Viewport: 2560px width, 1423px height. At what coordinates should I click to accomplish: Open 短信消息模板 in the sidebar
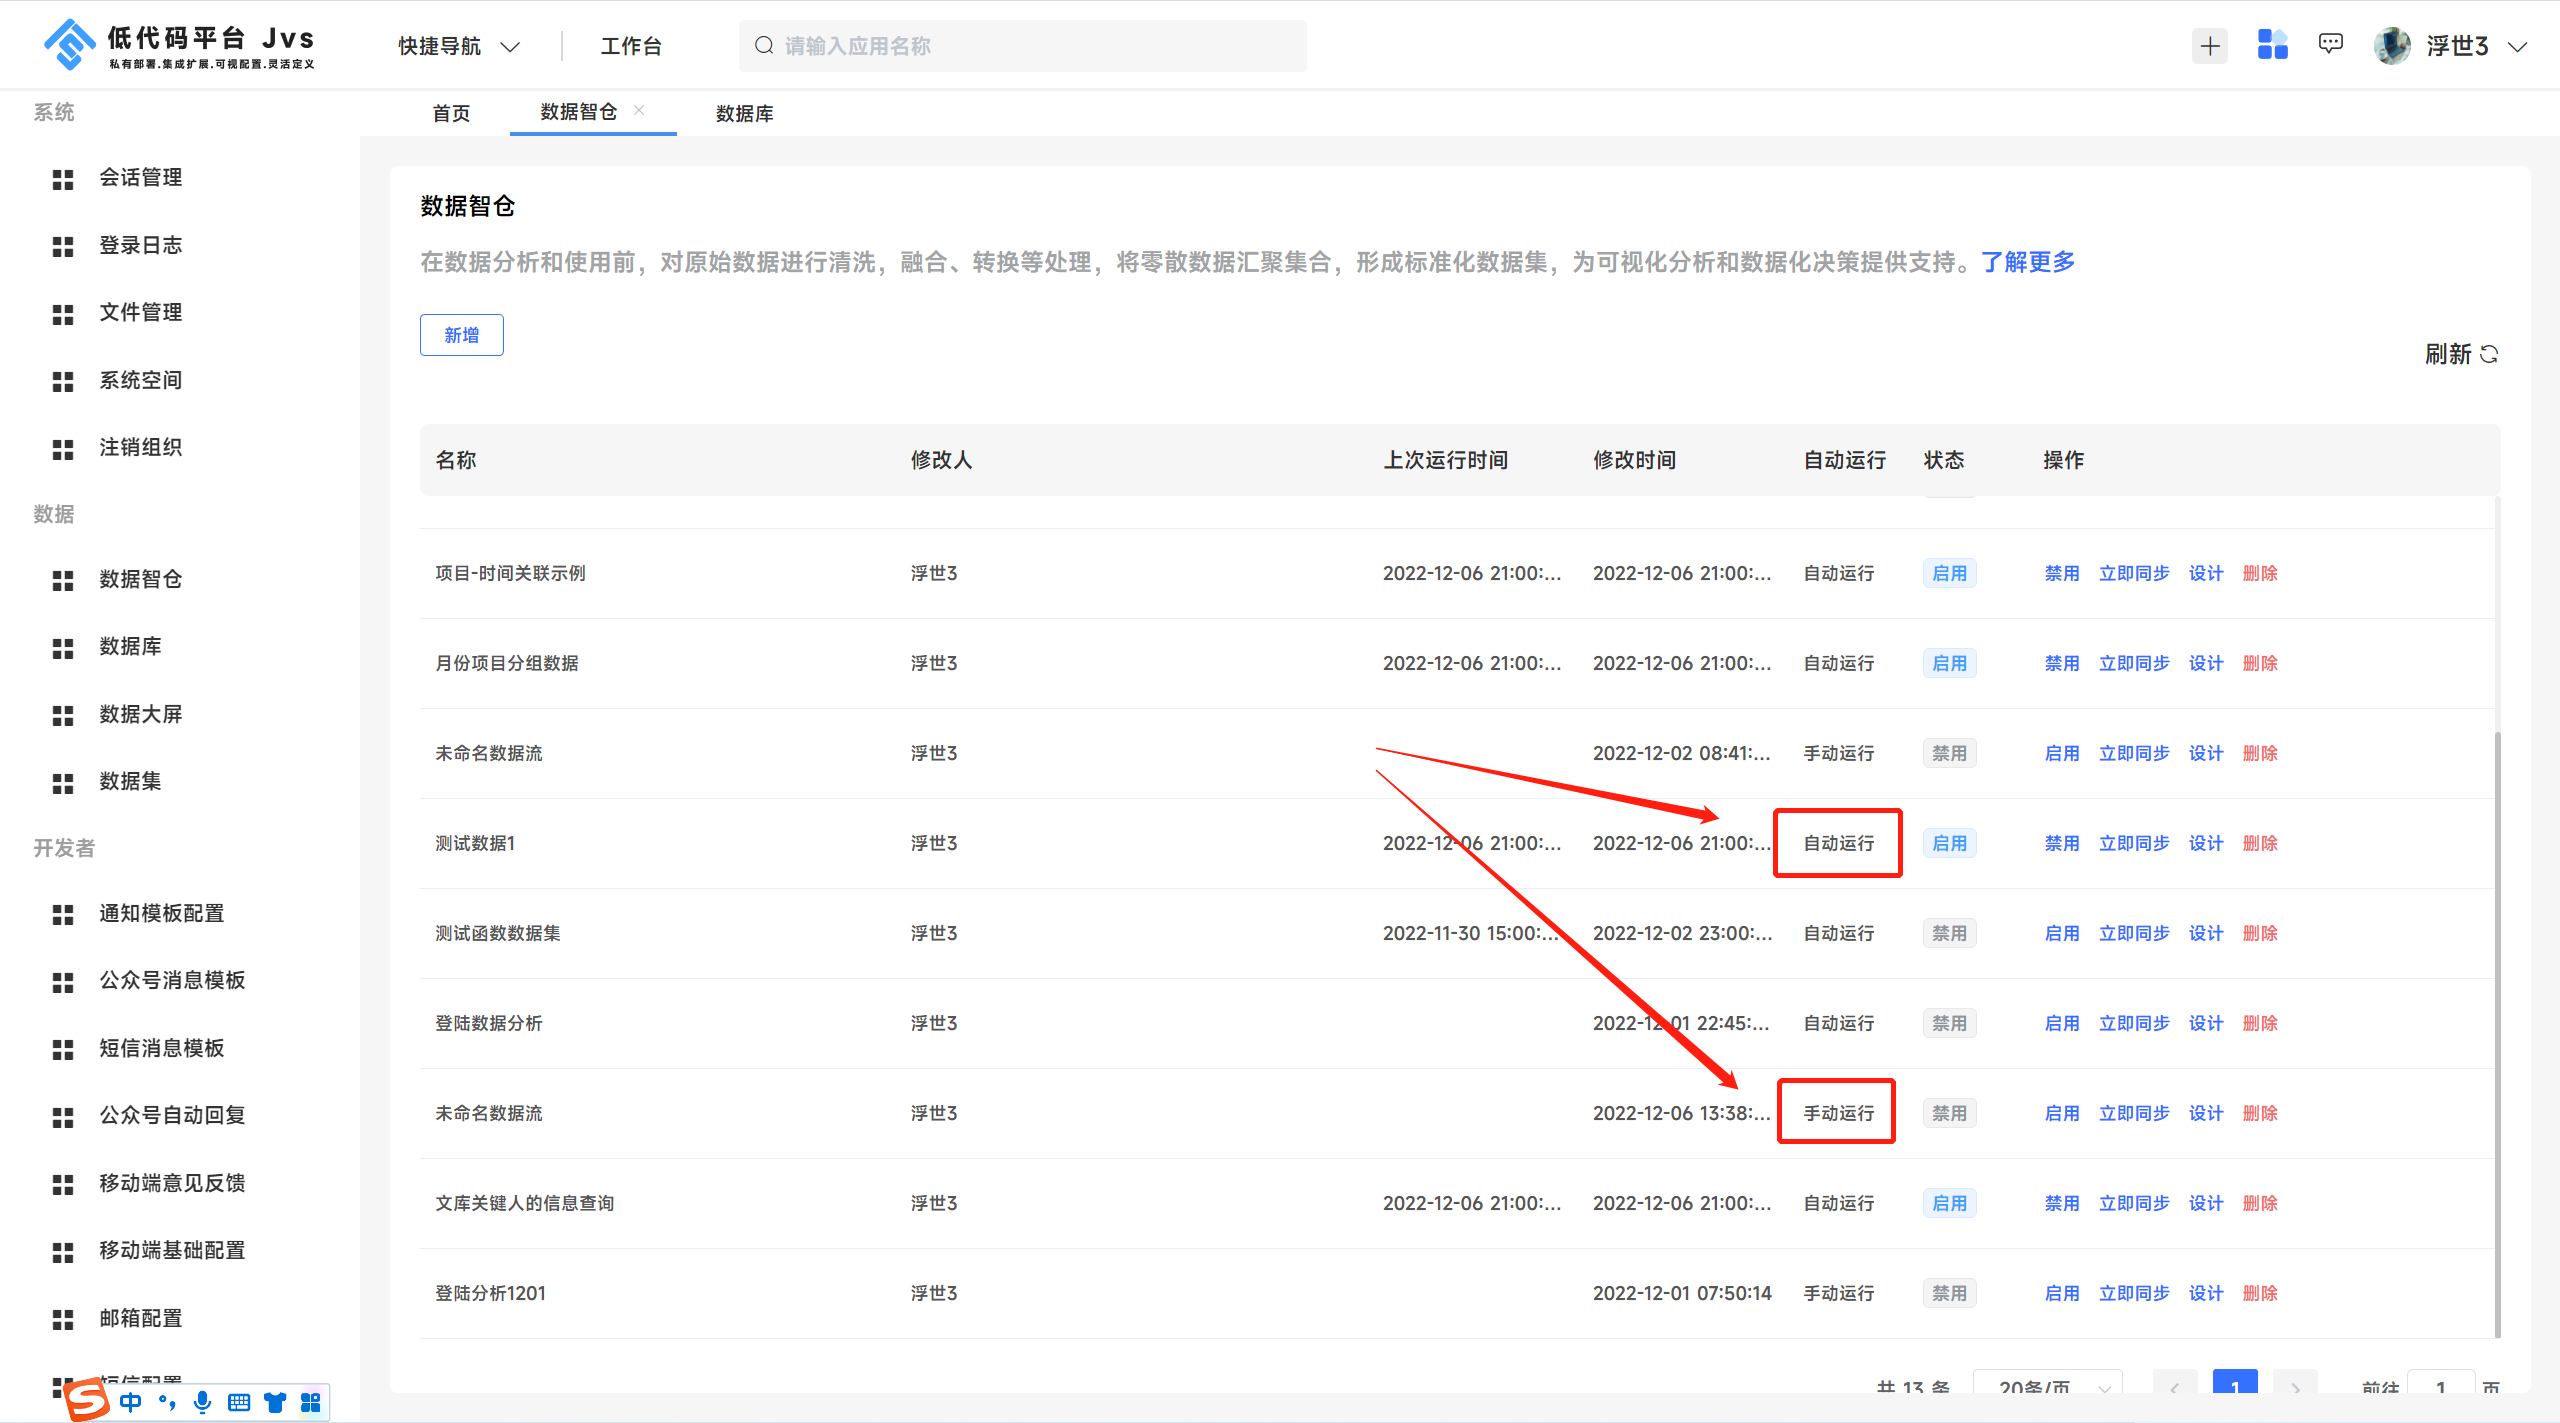coord(161,1048)
